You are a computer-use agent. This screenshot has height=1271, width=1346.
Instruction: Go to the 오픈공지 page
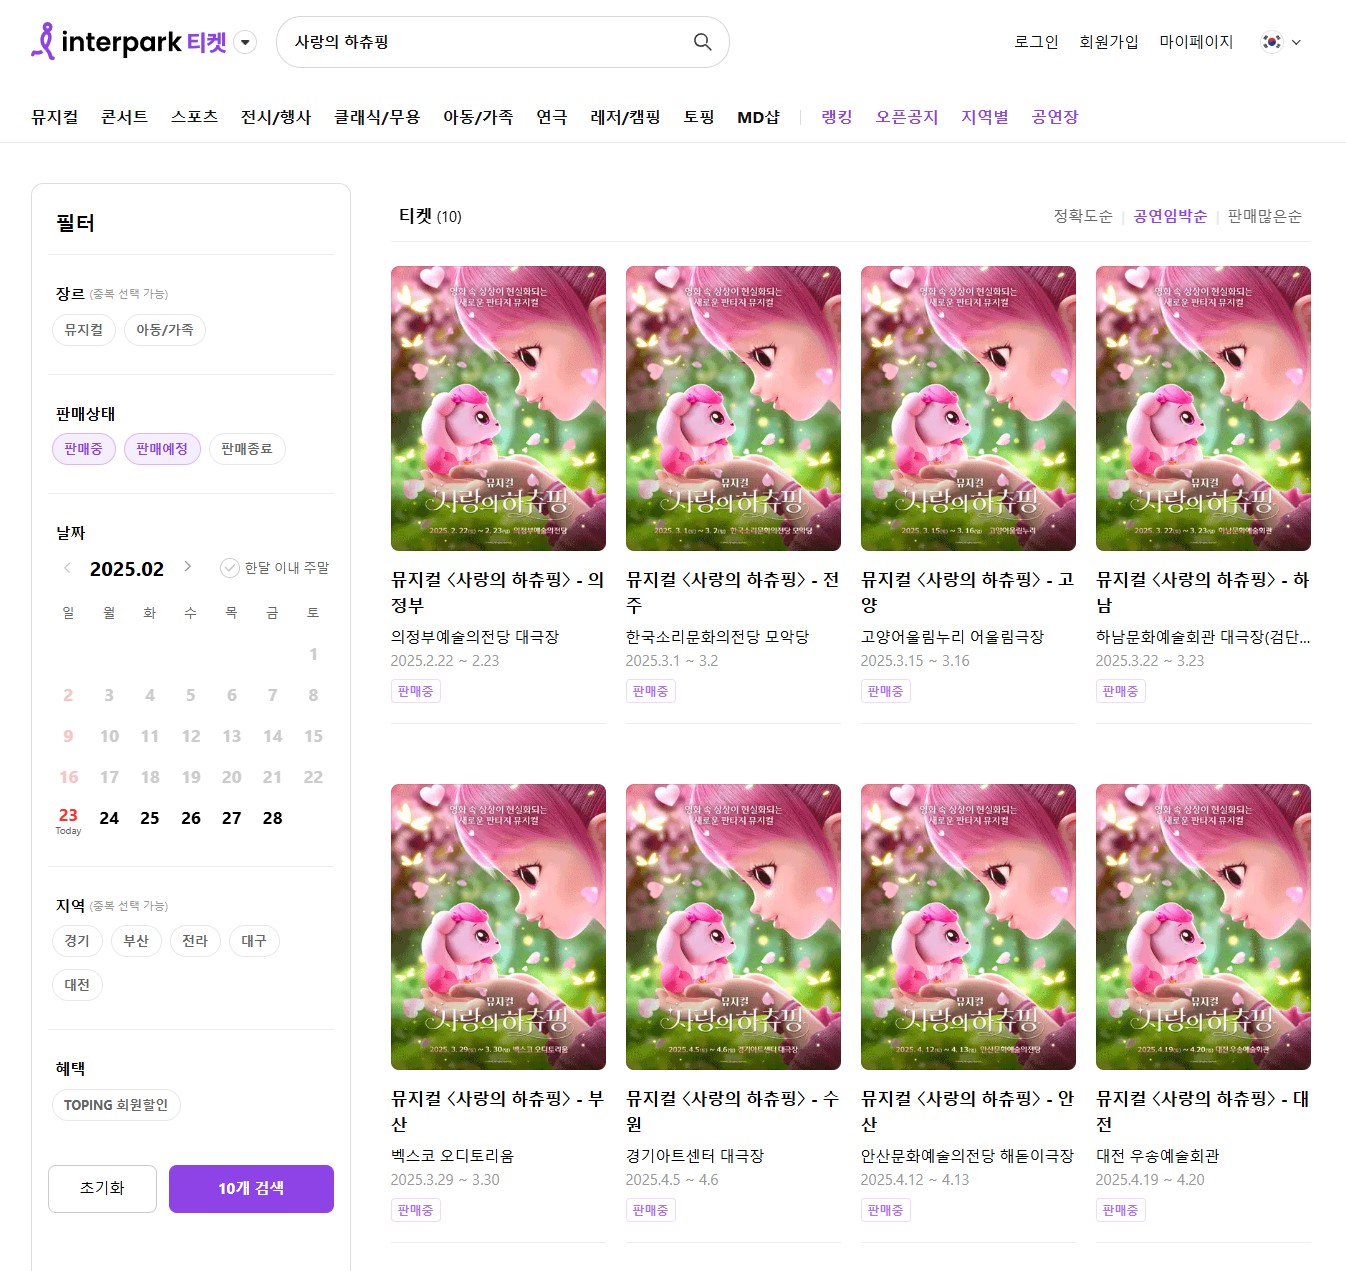907,117
